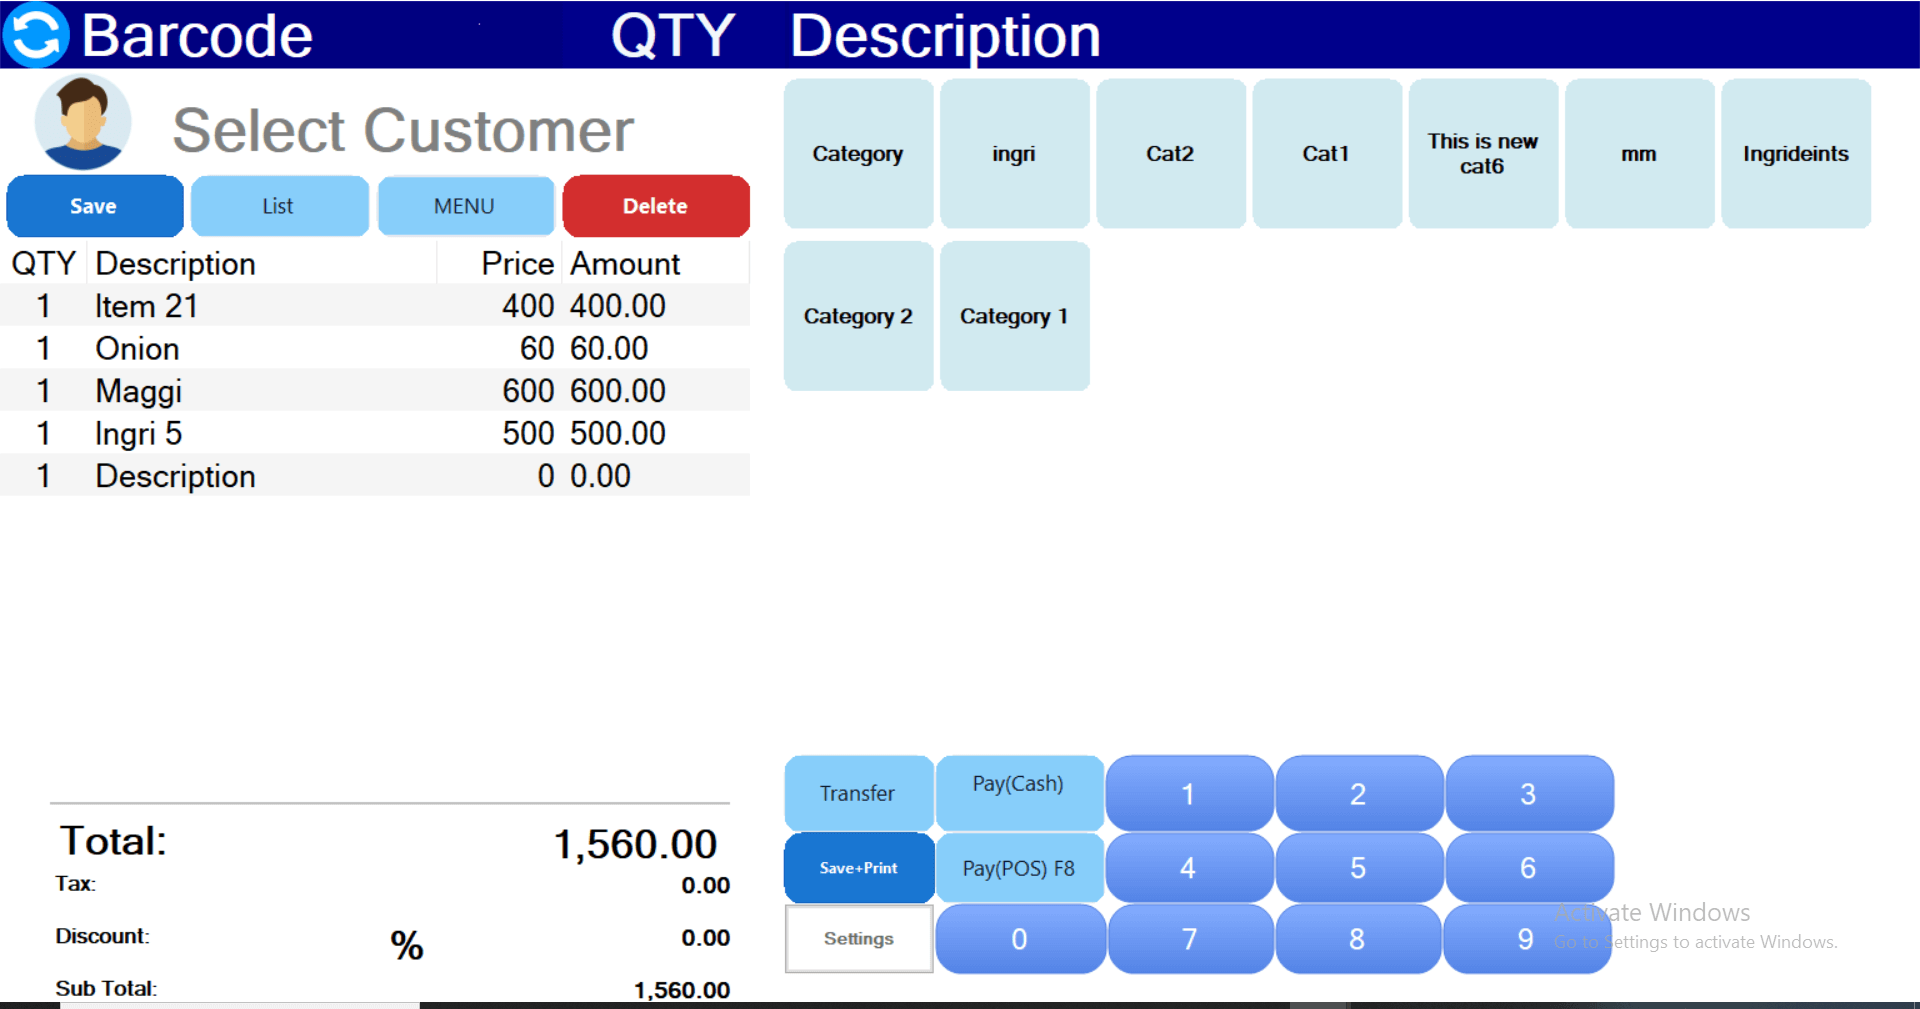Click Pay(POS) F8 button
This screenshot has height=1009, width=1920.
[x=1018, y=868]
